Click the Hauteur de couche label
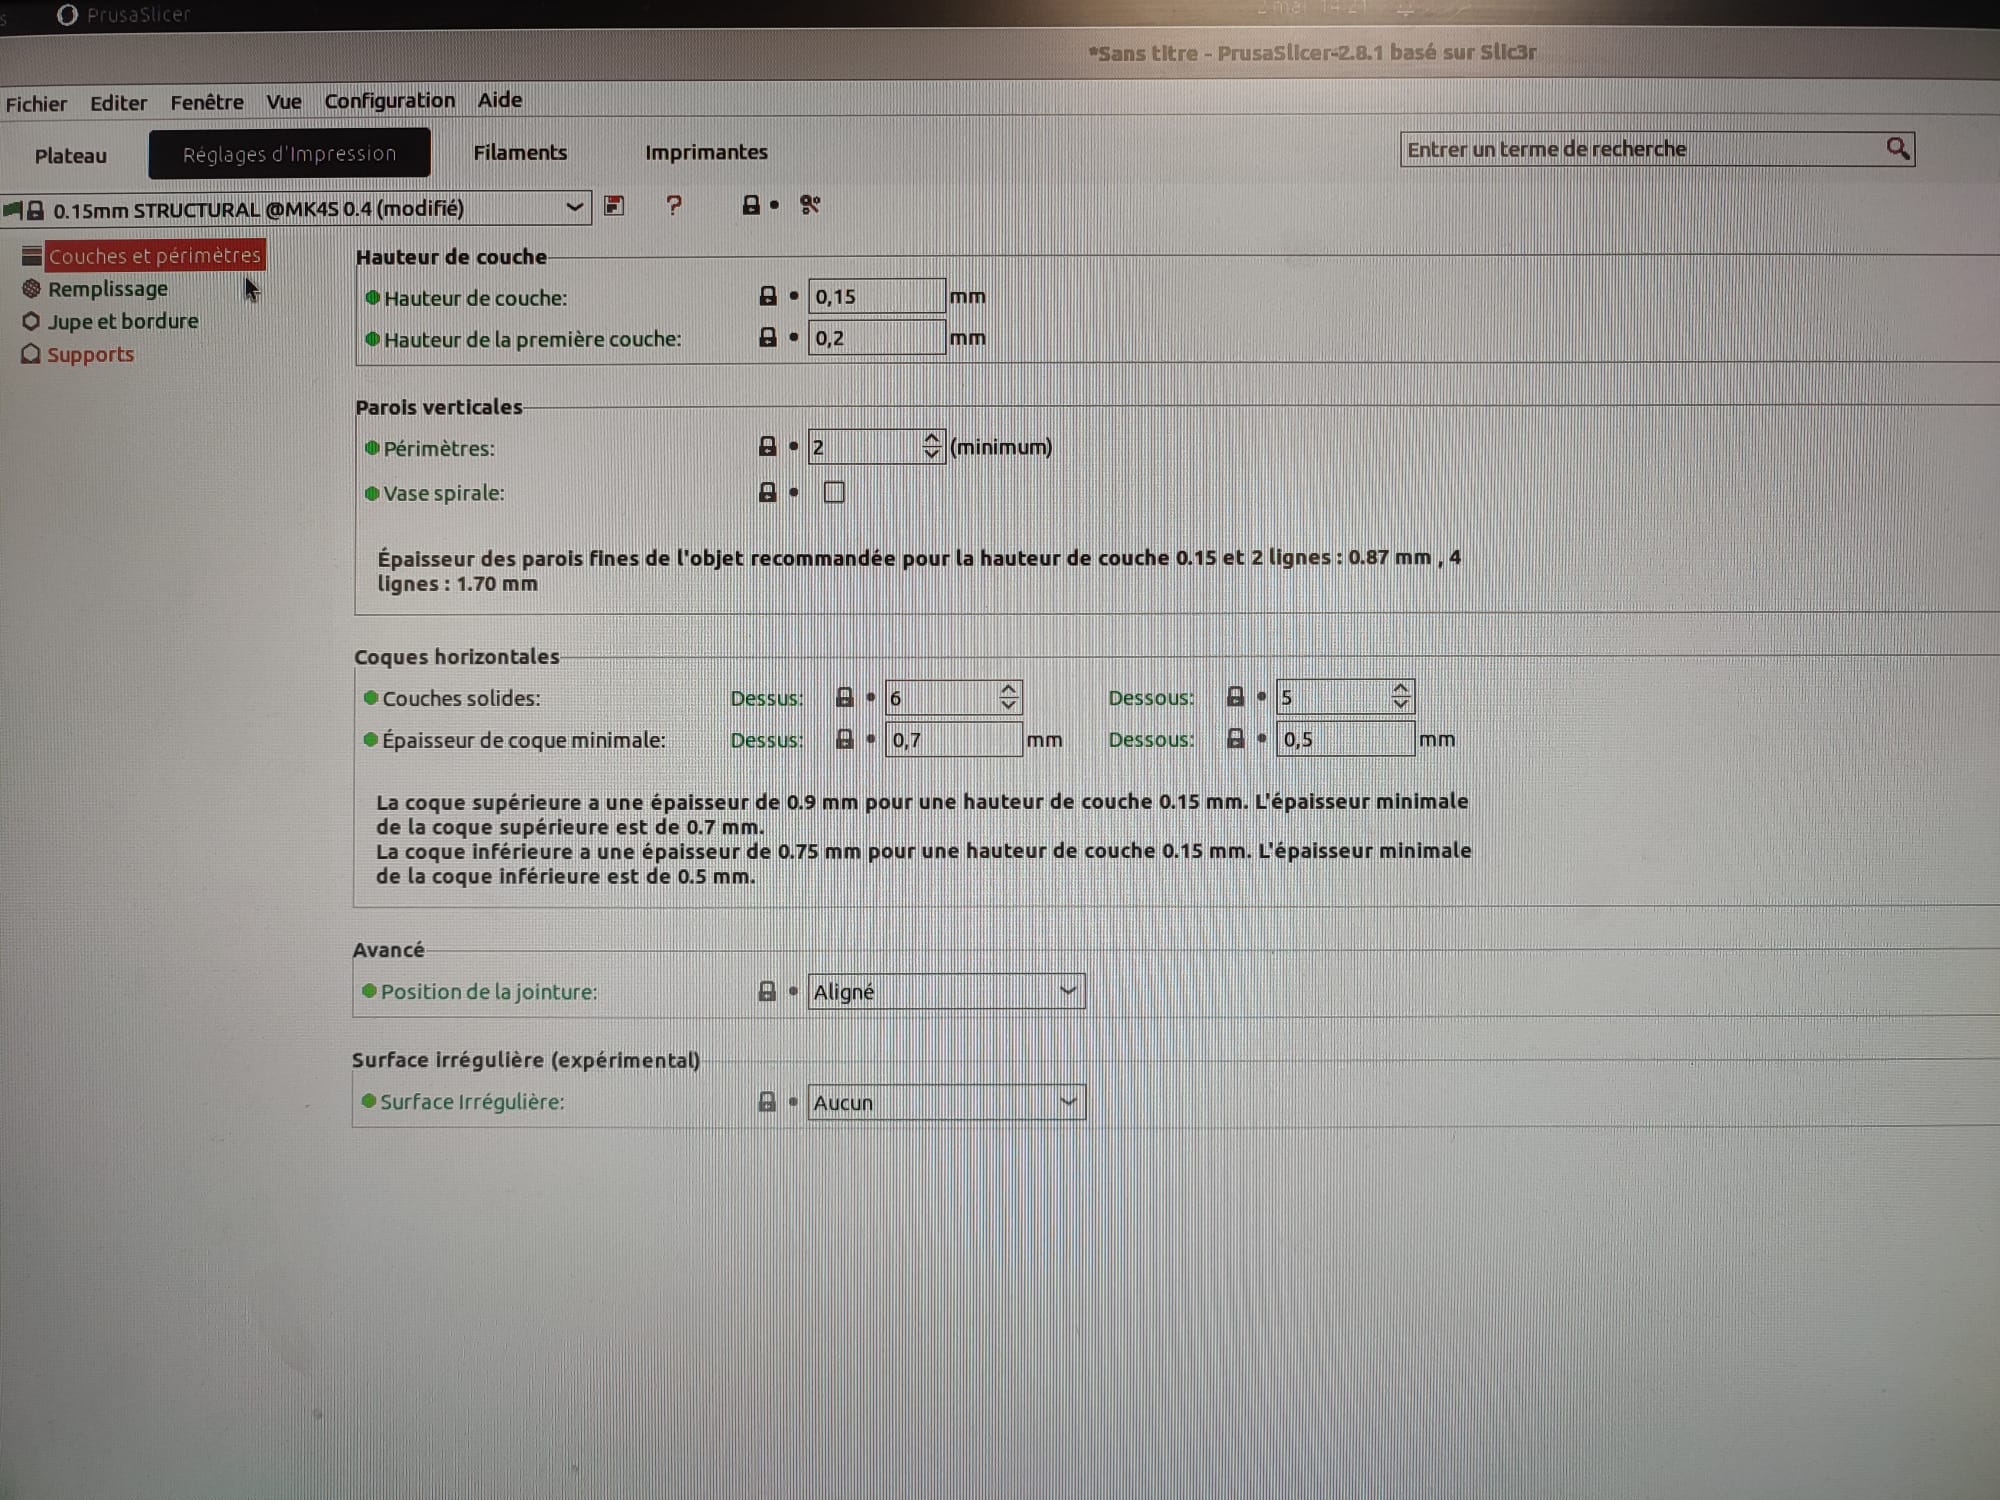Screen dimensions: 2000x1500 tap(475, 298)
